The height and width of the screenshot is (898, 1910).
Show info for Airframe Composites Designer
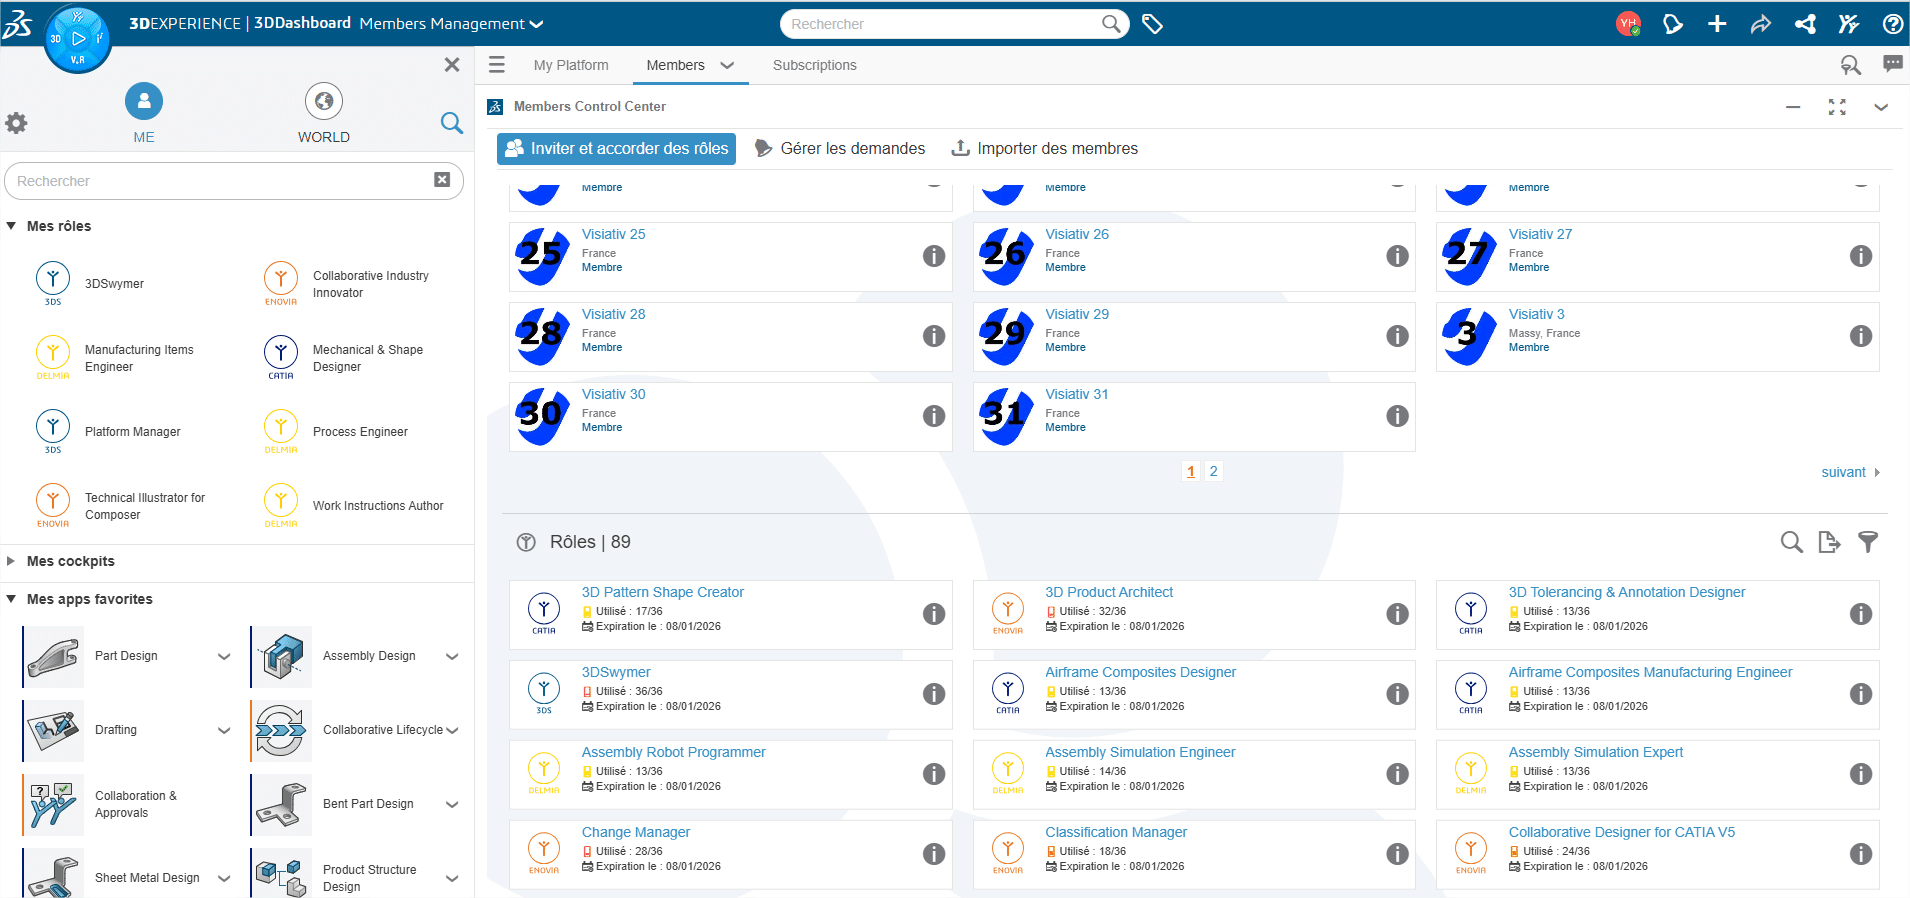1397,694
